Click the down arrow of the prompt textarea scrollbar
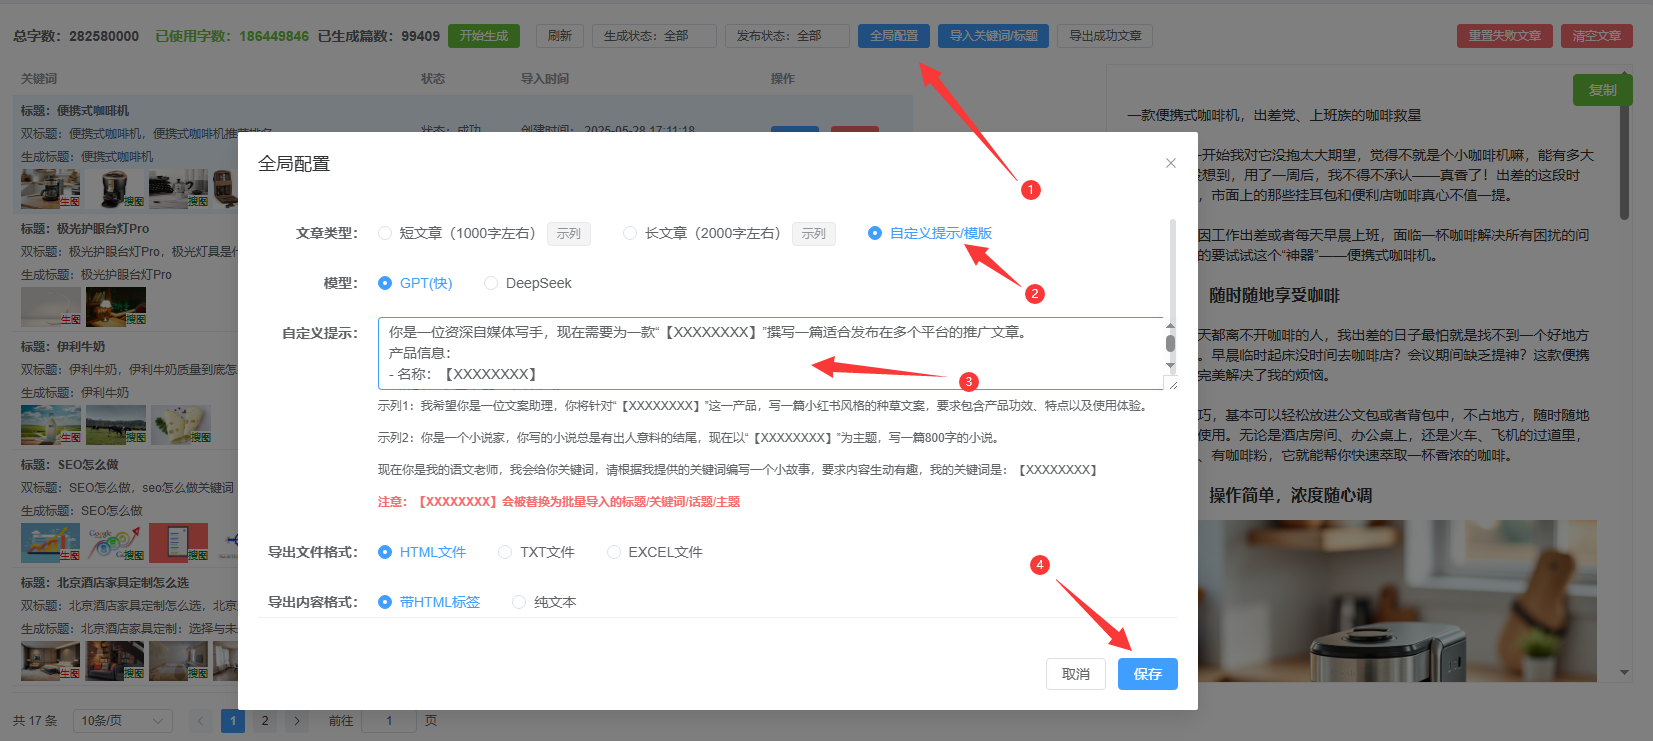Viewport: 1653px width, 741px height. tap(1170, 366)
